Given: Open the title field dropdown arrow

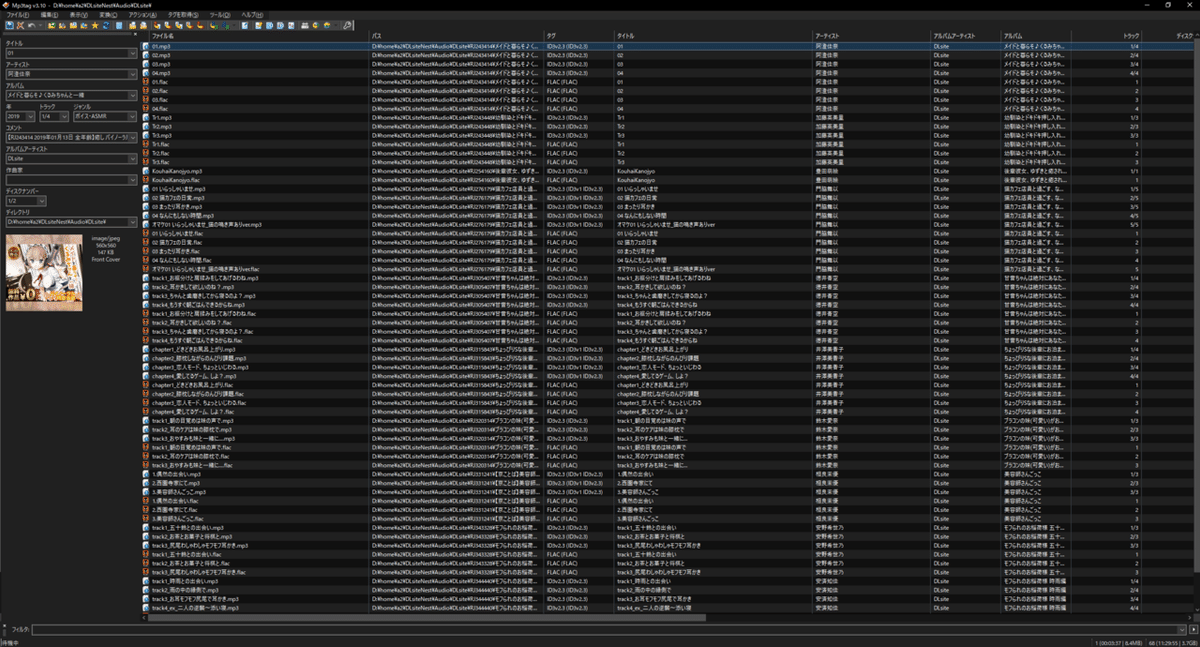Looking at the screenshot, I should (x=132, y=54).
